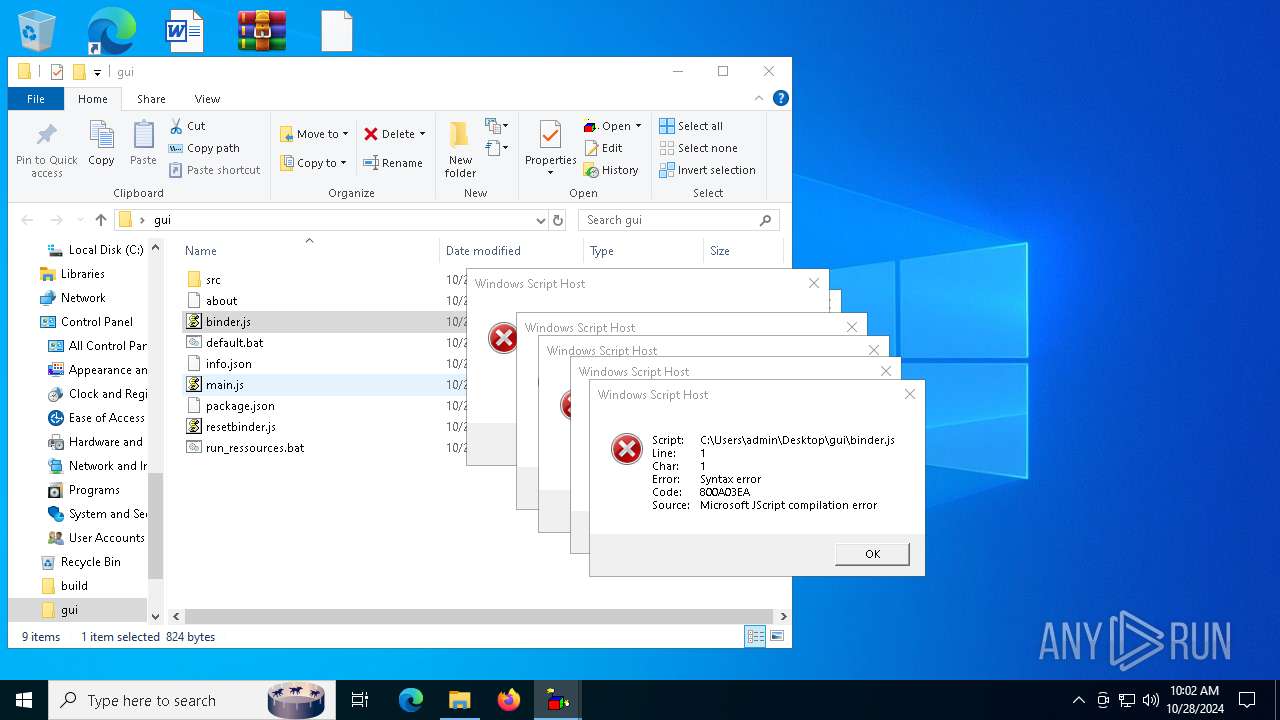Open quick access toolbar customize arrow
Image resolution: width=1280 pixels, height=720 pixels.
pyautogui.click(x=97, y=72)
